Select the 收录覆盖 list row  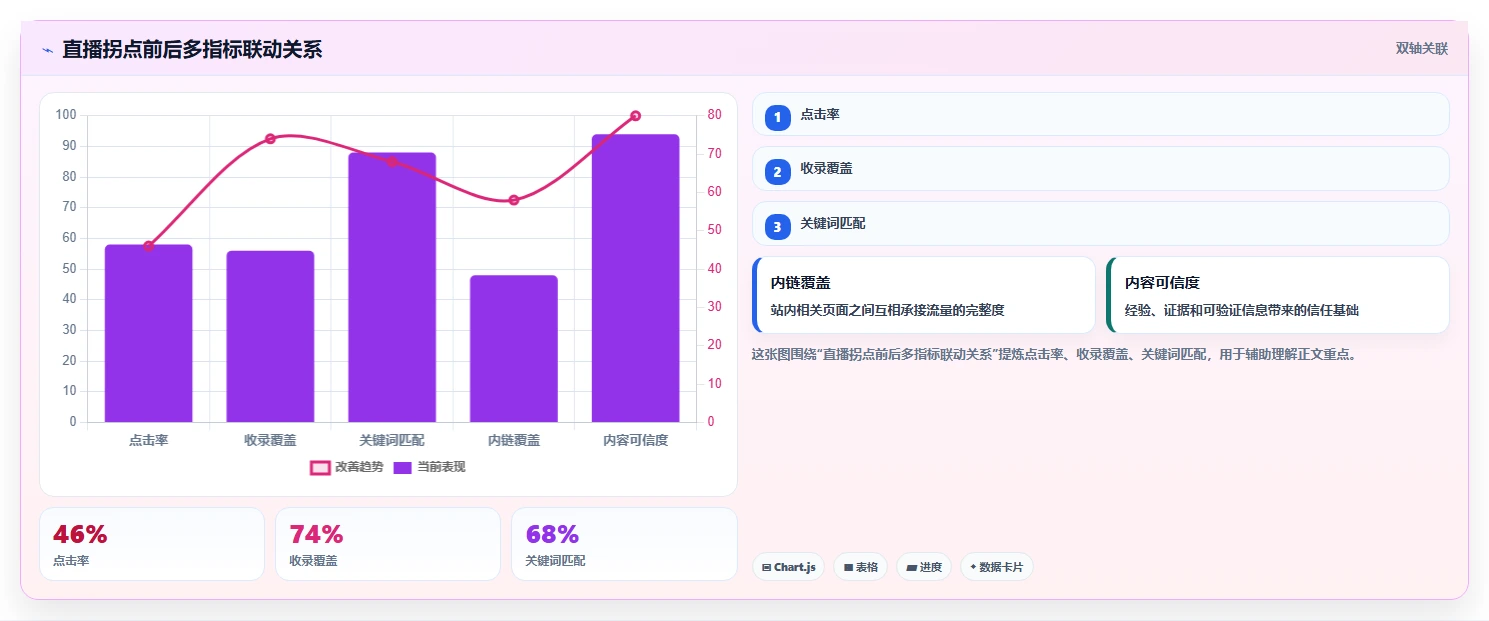pos(1100,168)
